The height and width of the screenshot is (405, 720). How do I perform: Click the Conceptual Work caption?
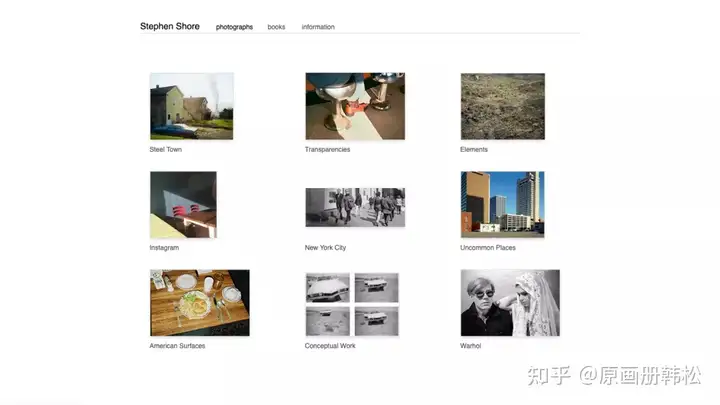pyautogui.click(x=330, y=346)
